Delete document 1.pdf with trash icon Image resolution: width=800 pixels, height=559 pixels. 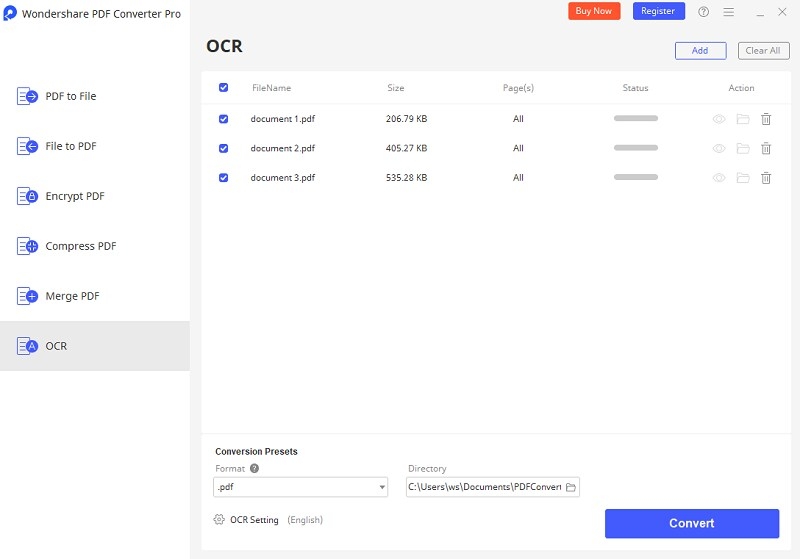pyautogui.click(x=766, y=119)
